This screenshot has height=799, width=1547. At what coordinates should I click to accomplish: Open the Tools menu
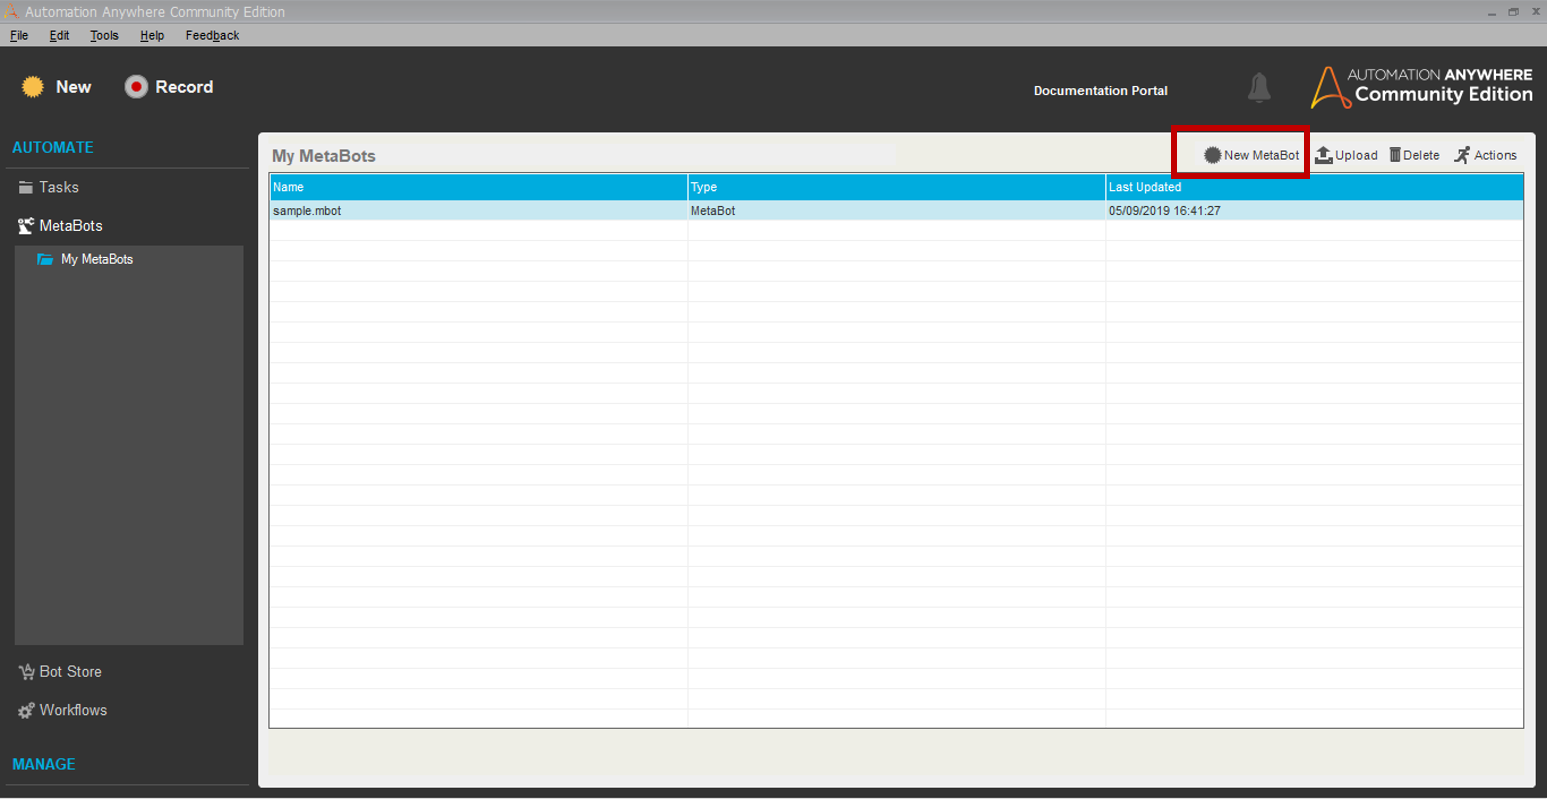(104, 35)
